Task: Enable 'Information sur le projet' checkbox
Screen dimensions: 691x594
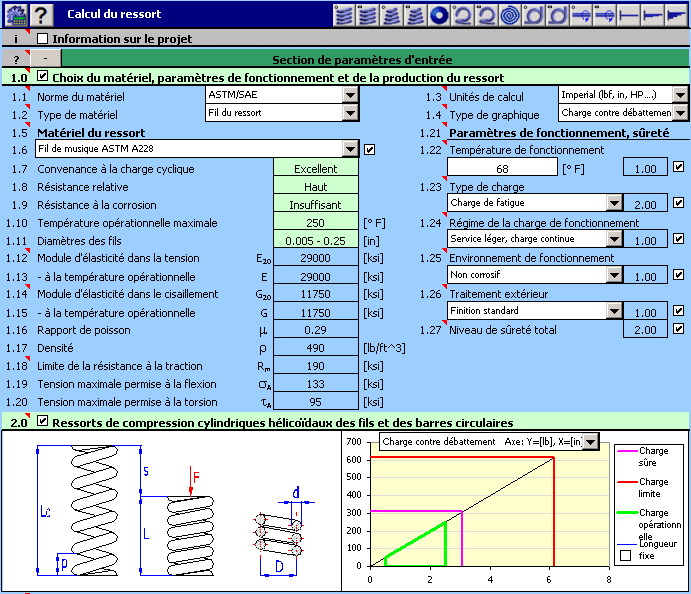Action: (42, 39)
